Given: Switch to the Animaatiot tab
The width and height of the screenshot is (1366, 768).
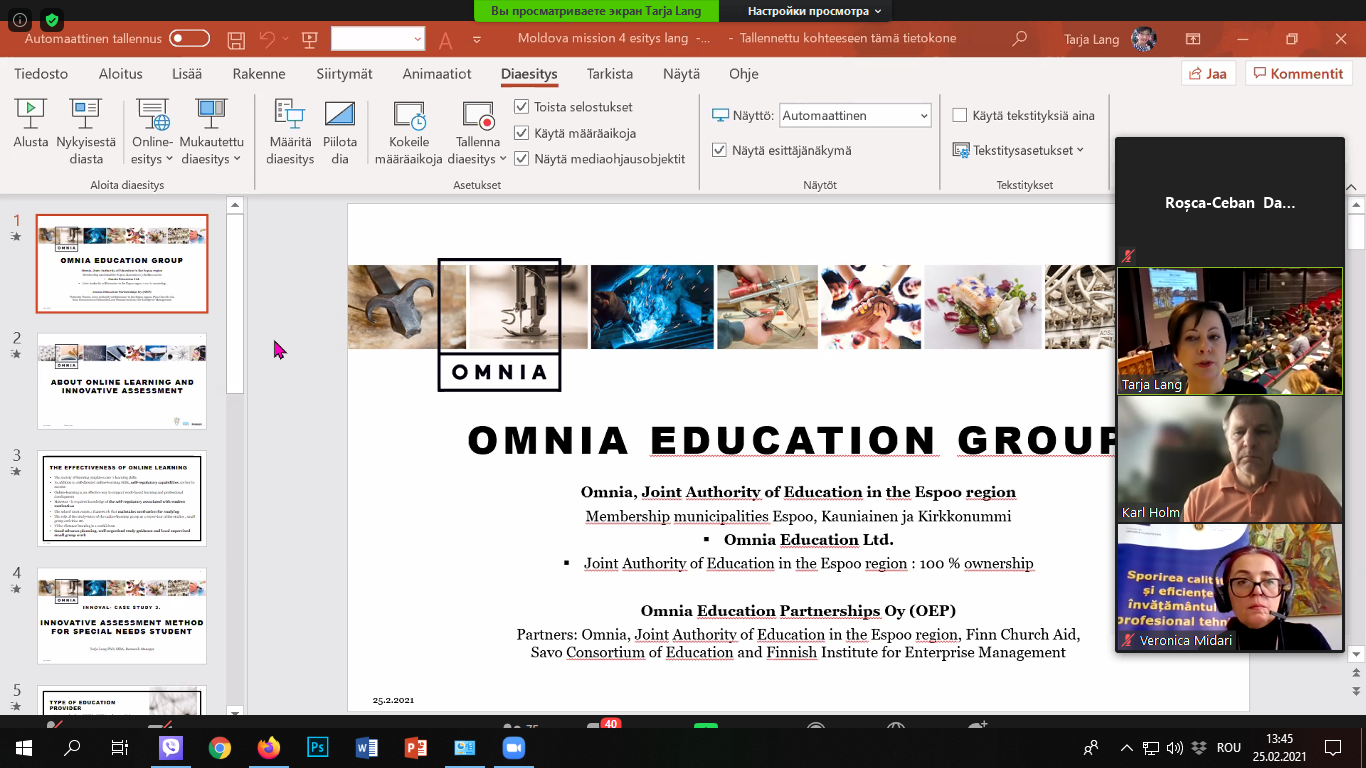Looking at the screenshot, I should [437, 74].
